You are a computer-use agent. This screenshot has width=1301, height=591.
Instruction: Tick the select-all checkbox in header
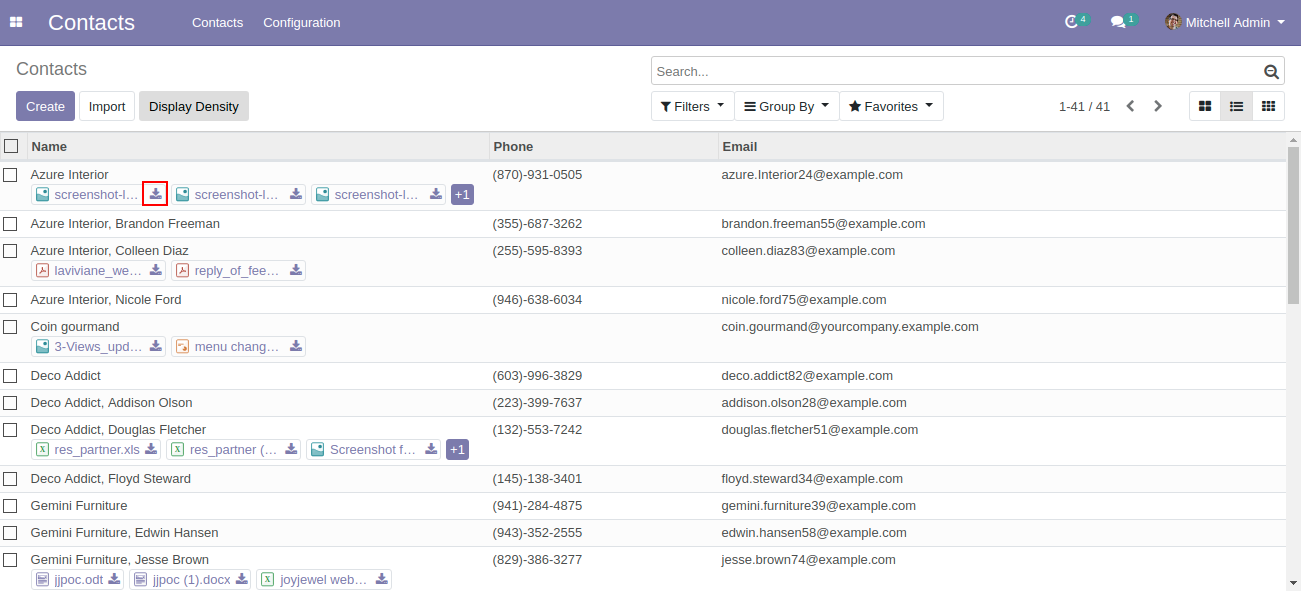coord(11,146)
